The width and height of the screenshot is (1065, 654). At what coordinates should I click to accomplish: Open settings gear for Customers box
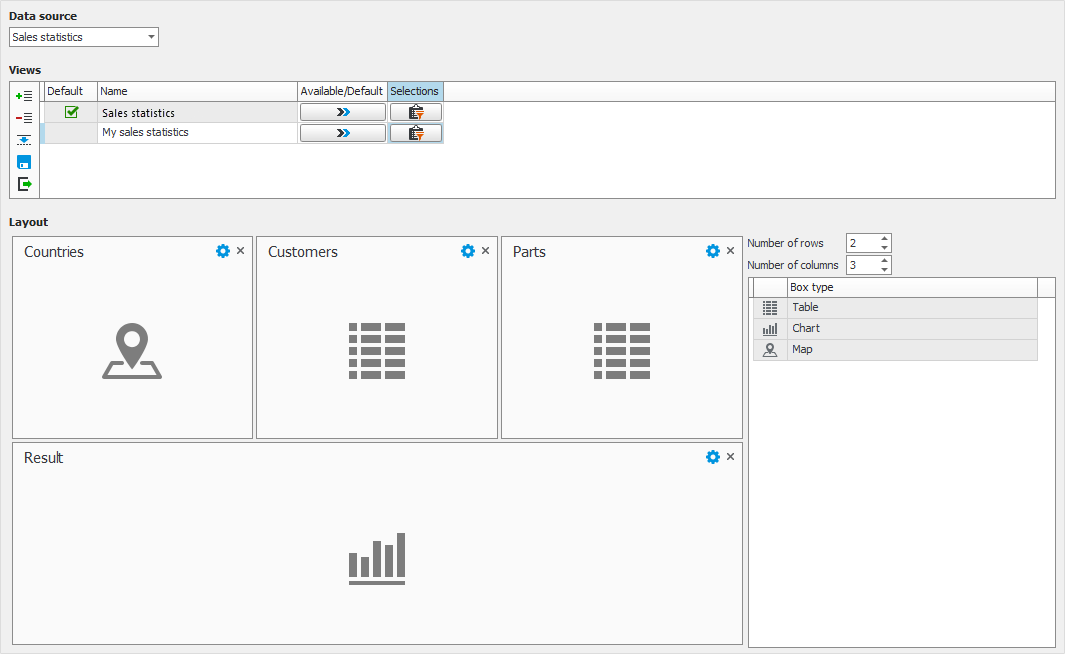pos(467,251)
